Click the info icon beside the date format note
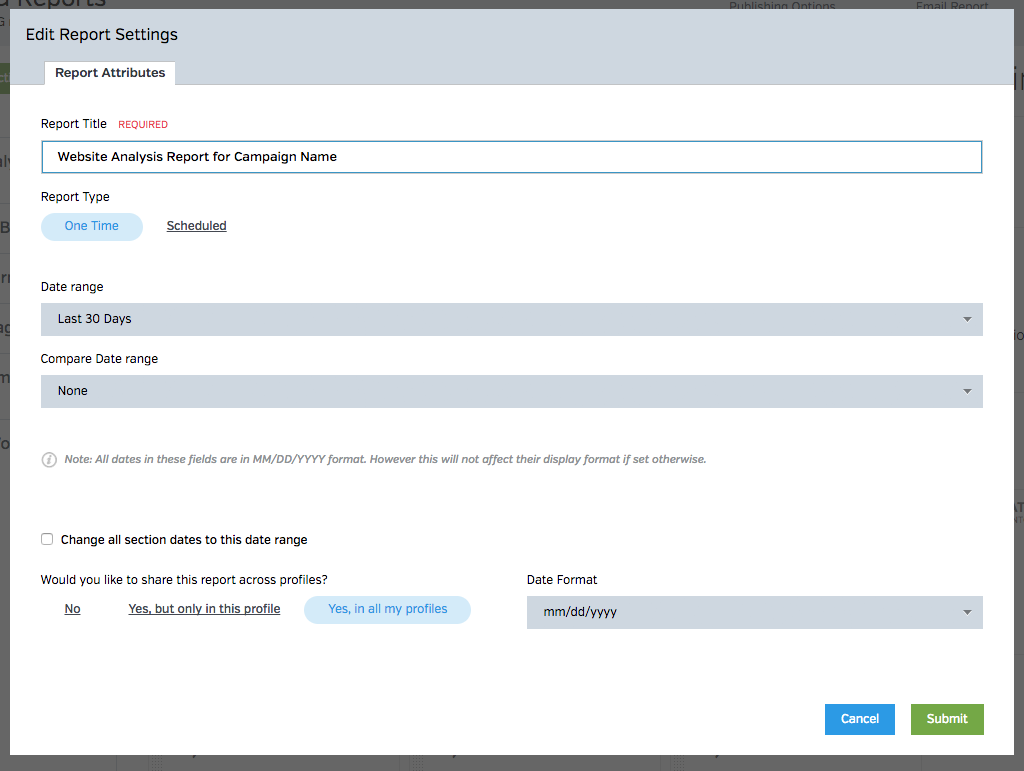1024x771 pixels. [49, 460]
